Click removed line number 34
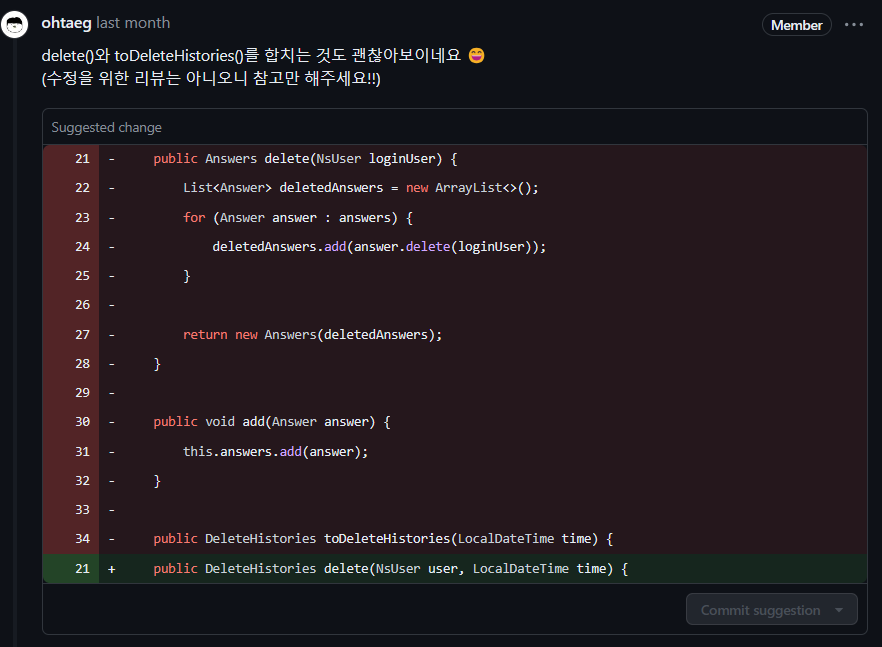Image resolution: width=882 pixels, height=647 pixels. [x=82, y=539]
